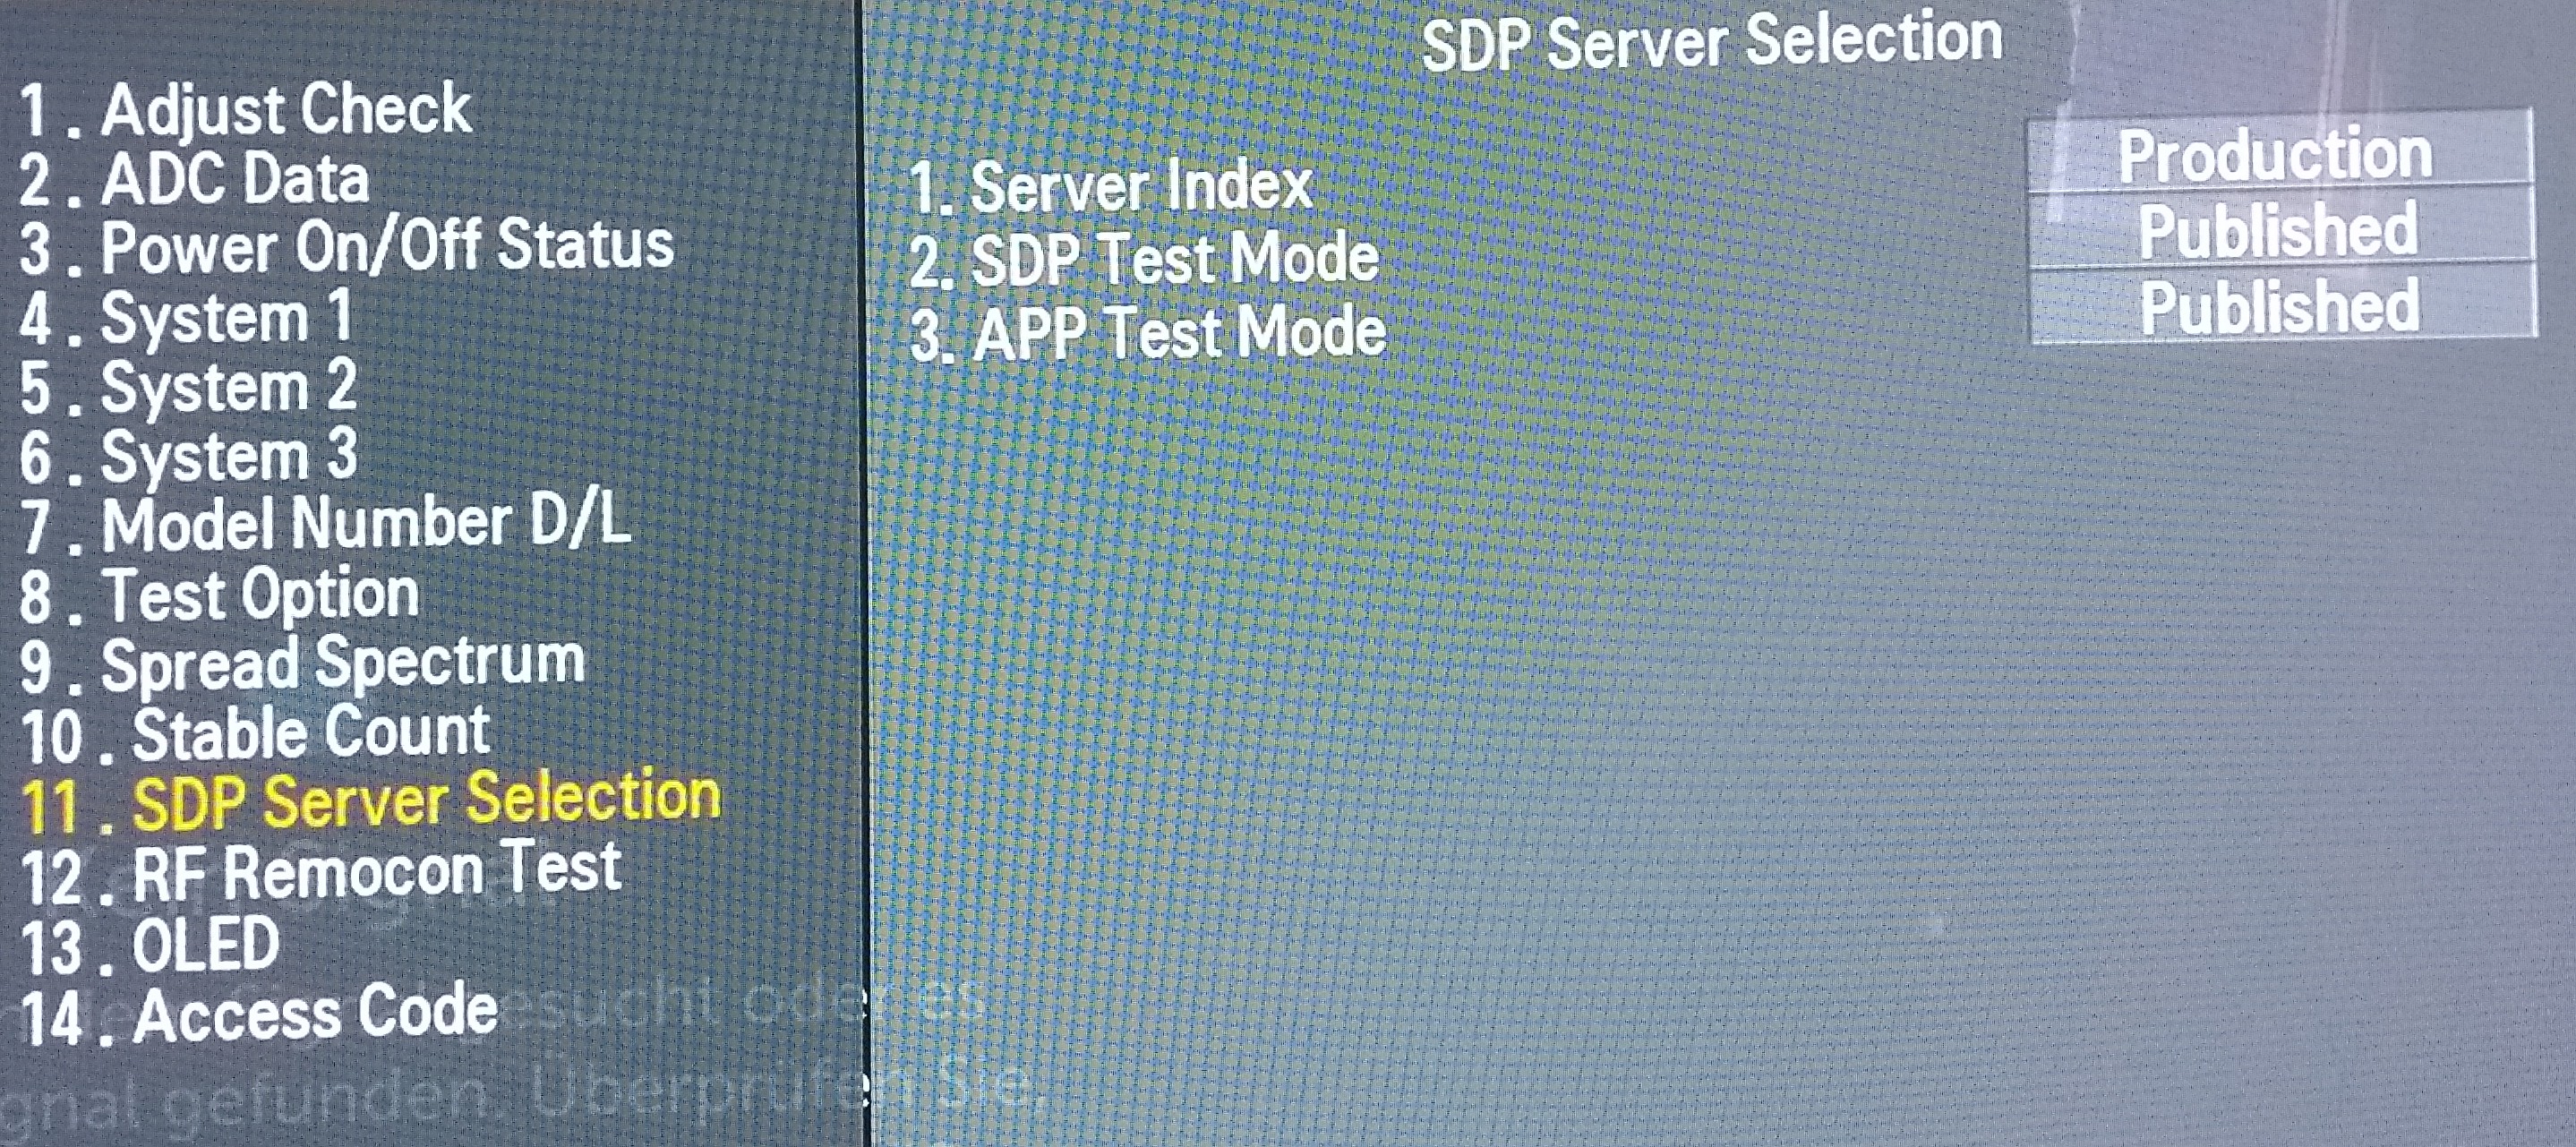Select highlighted SDP Server Selection entry
Image resolution: width=2576 pixels, height=1147 pixels.
[371, 801]
